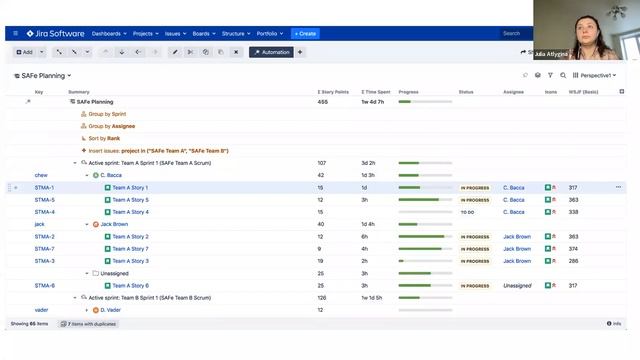Open the Issues menu

coord(176,33)
